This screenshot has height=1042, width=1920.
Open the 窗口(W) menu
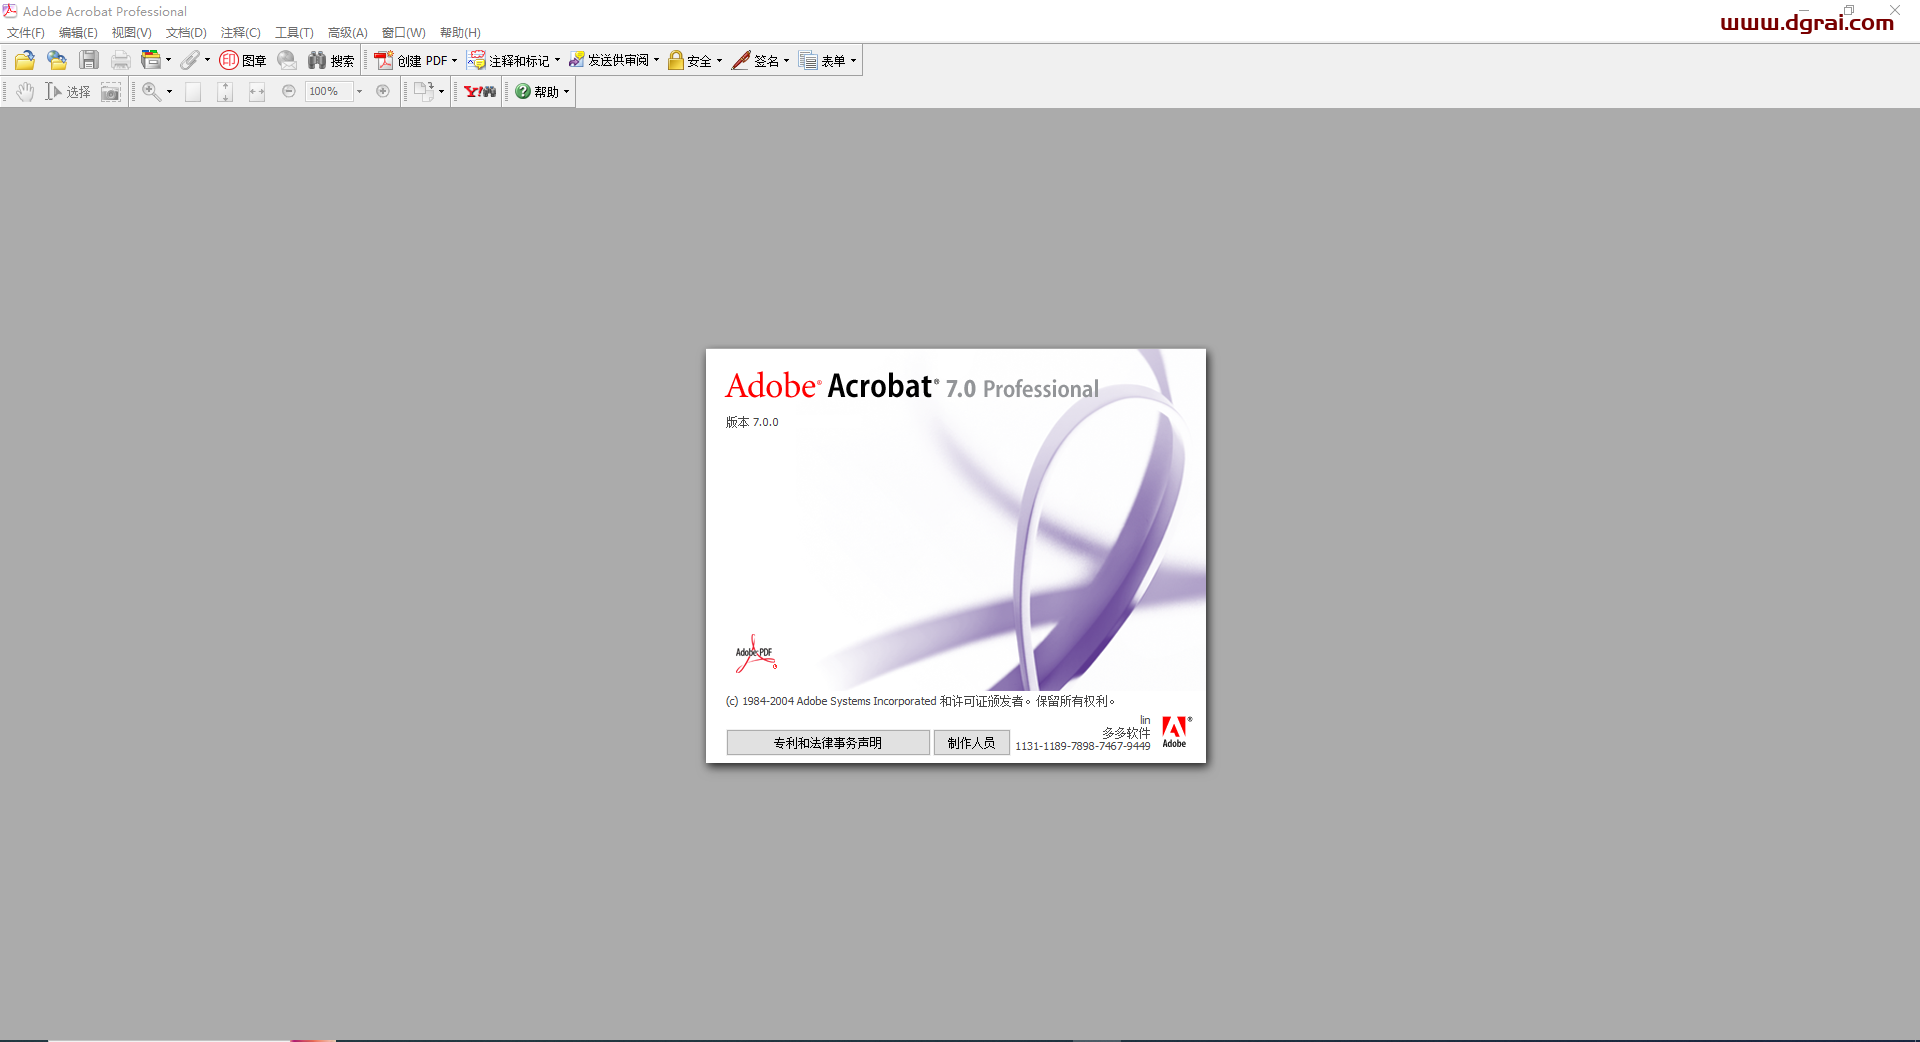pyautogui.click(x=403, y=33)
